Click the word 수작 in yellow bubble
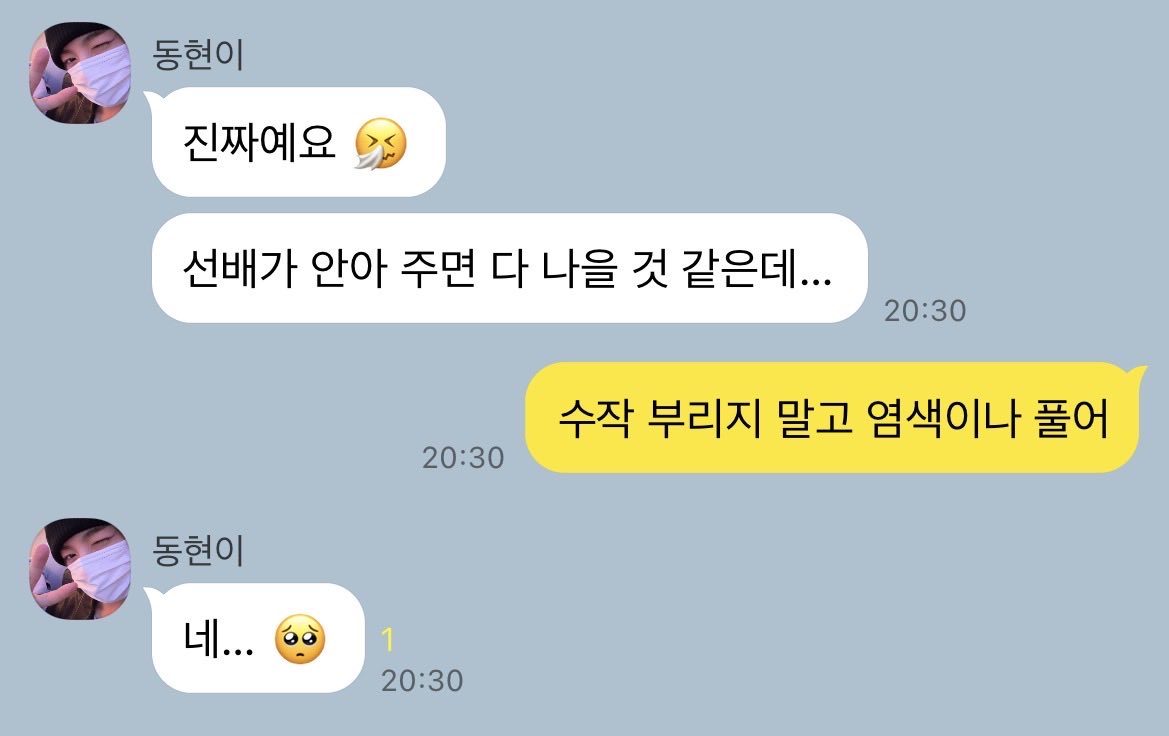The image size is (1169, 736). (596, 418)
